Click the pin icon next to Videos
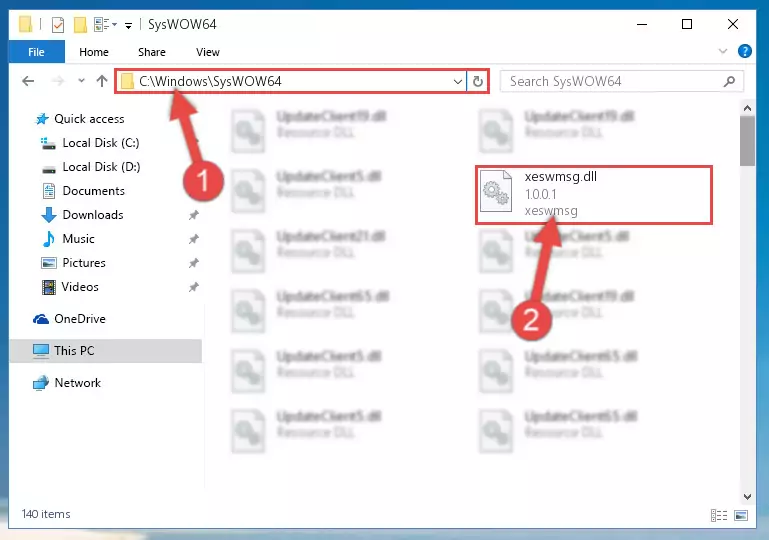The image size is (769, 540). (x=194, y=287)
